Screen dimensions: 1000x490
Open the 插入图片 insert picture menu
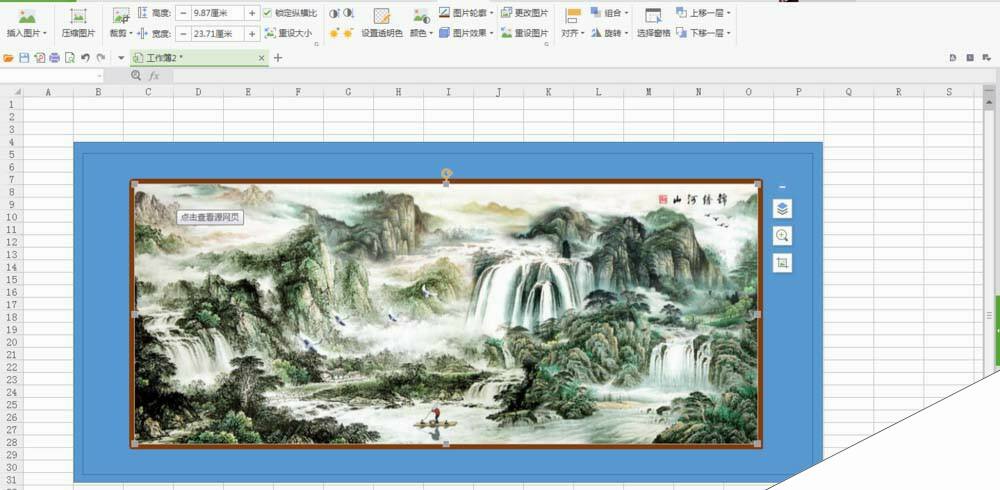tap(26, 24)
